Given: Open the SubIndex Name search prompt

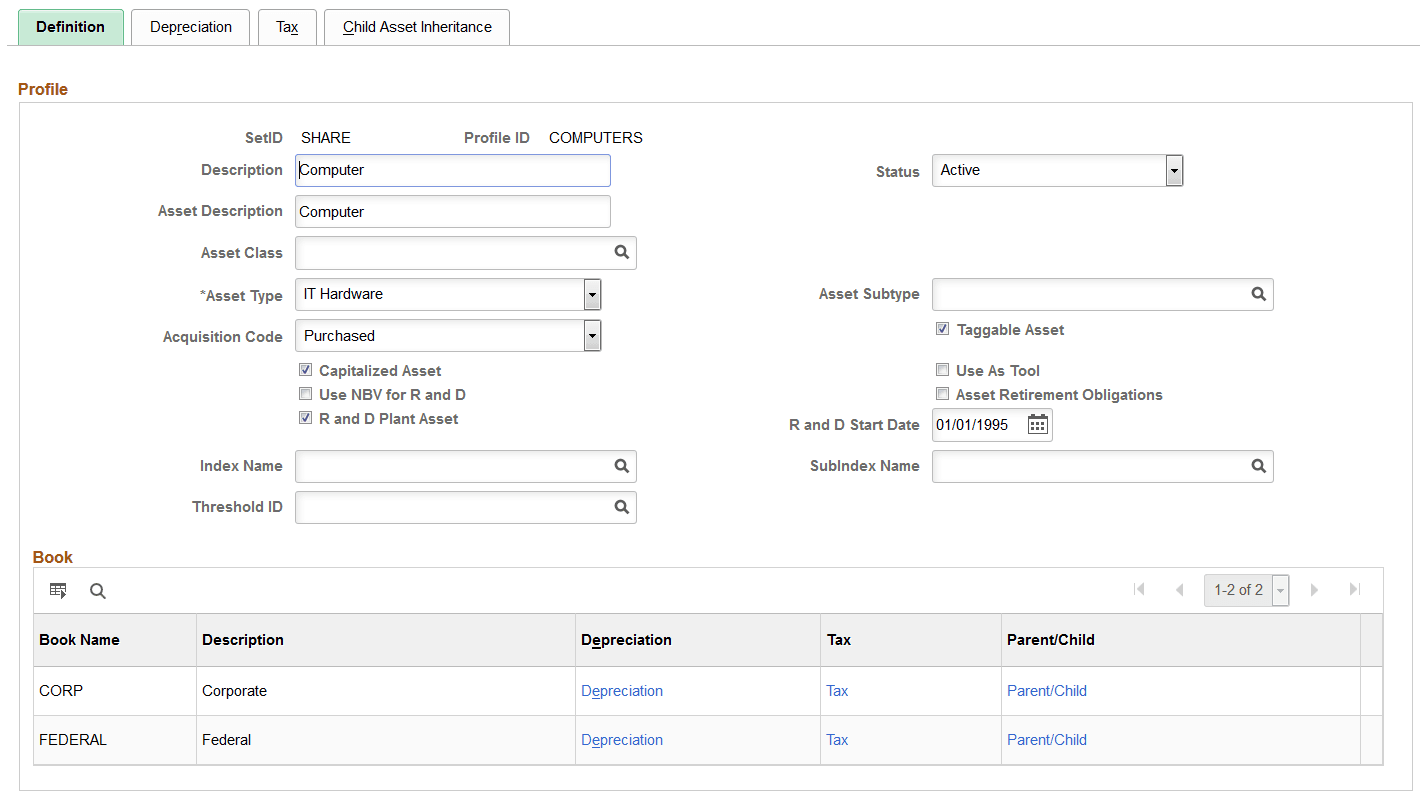Looking at the screenshot, I should click(x=1258, y=466).
